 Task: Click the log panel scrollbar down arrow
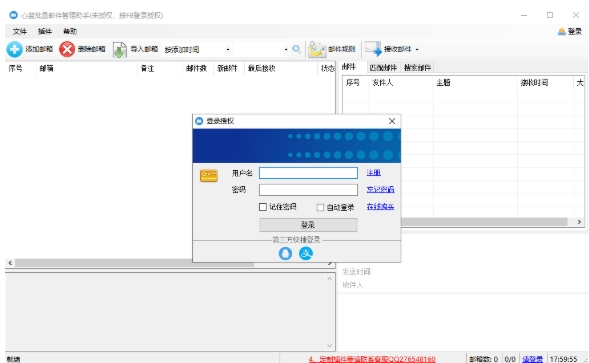[329, 345]
